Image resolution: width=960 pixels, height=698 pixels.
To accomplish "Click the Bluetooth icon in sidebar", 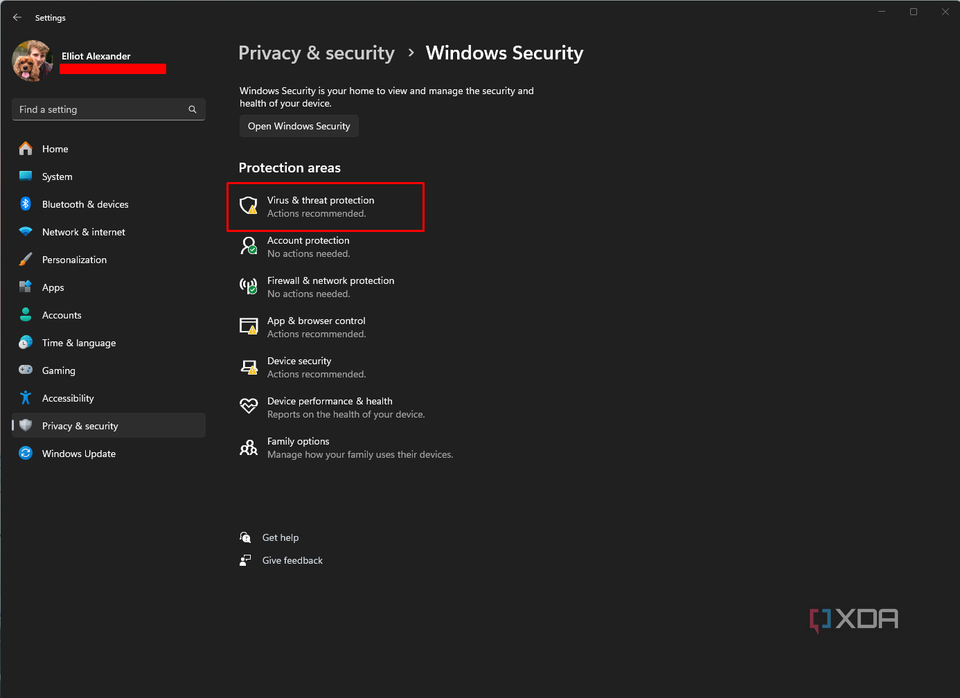I will (x=26, y=204).
